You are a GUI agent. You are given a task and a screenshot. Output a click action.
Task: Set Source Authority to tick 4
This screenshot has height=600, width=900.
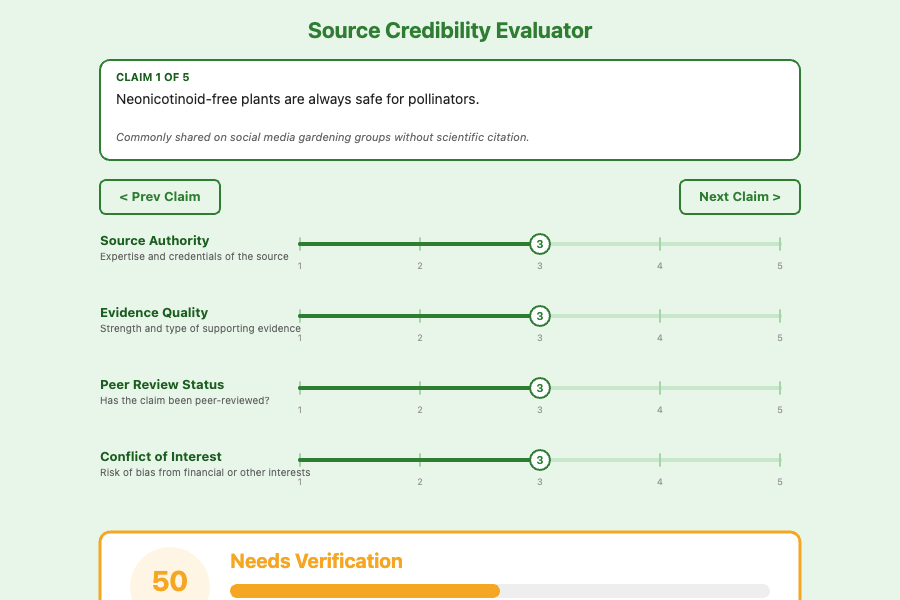660,244
